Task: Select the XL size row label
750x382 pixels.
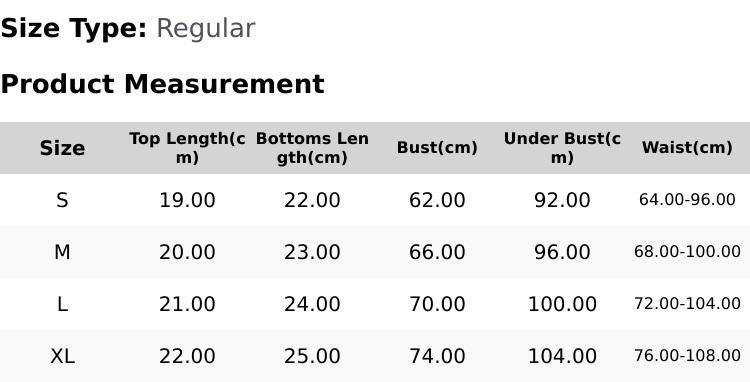Action: coord(62,356)
